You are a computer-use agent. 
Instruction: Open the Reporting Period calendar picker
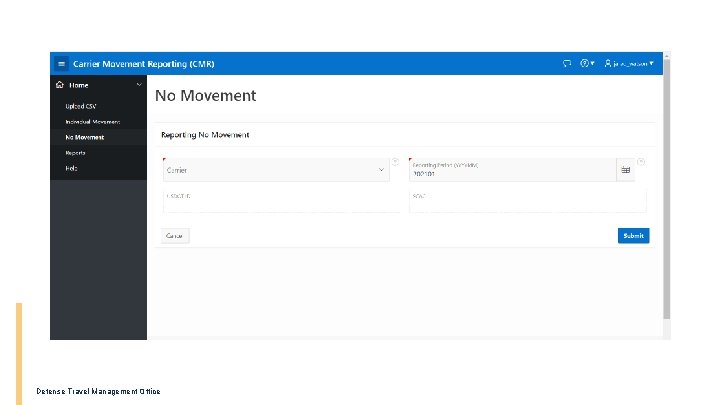point(625,170)
